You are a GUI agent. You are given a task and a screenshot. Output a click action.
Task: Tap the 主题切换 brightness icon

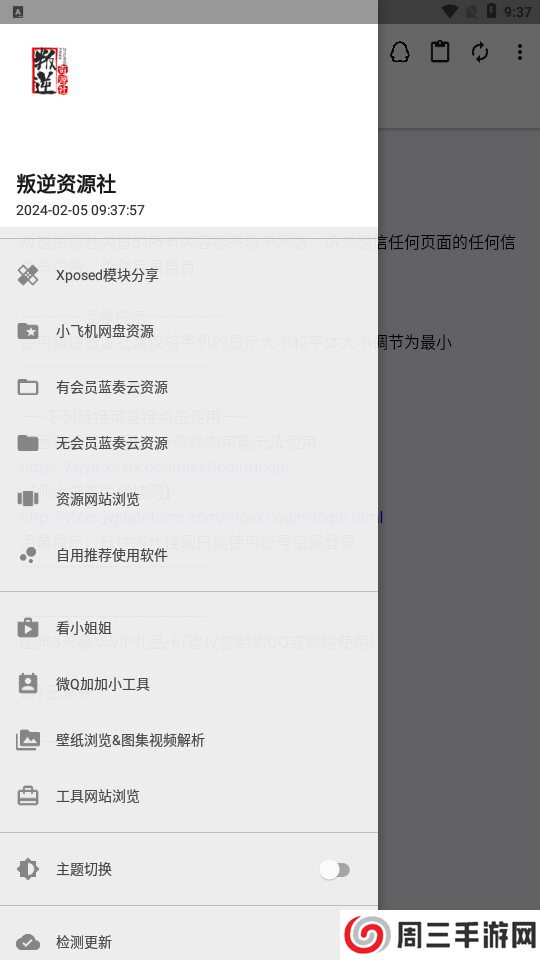click(28, 869)
